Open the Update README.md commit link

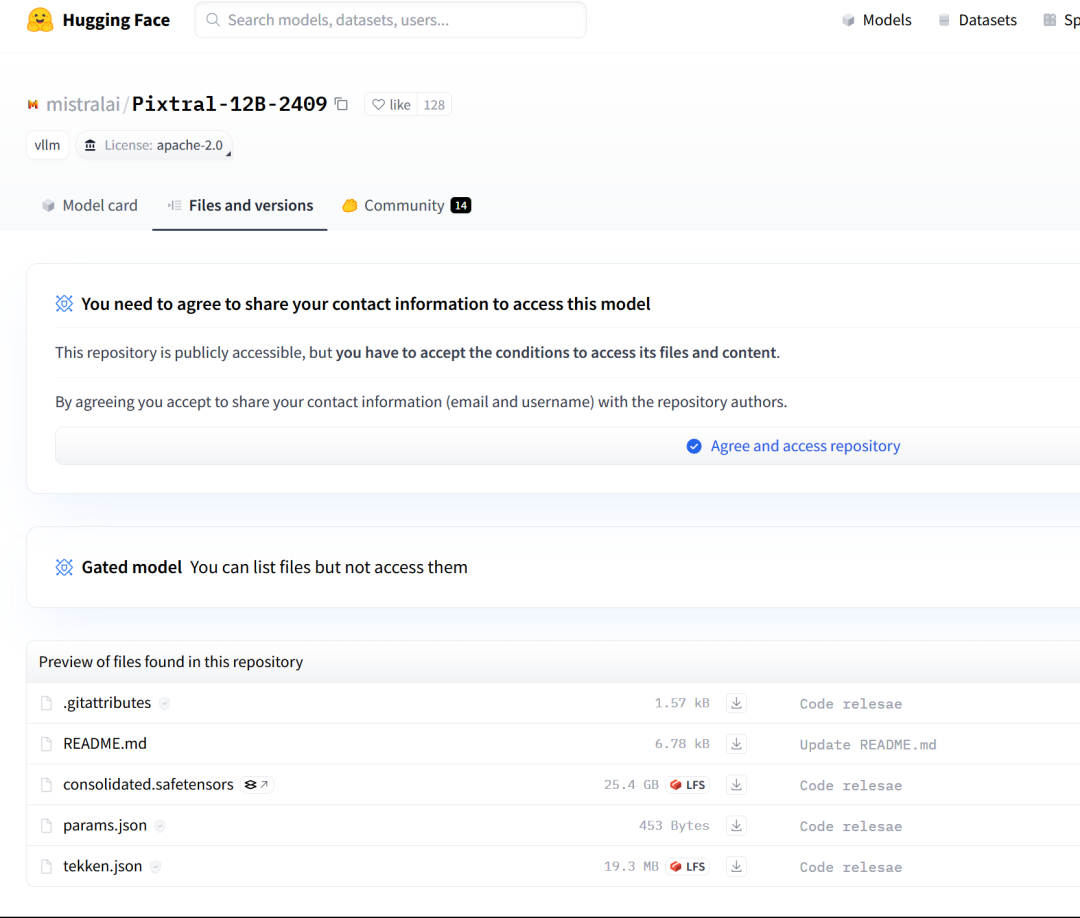pos(867,745)
